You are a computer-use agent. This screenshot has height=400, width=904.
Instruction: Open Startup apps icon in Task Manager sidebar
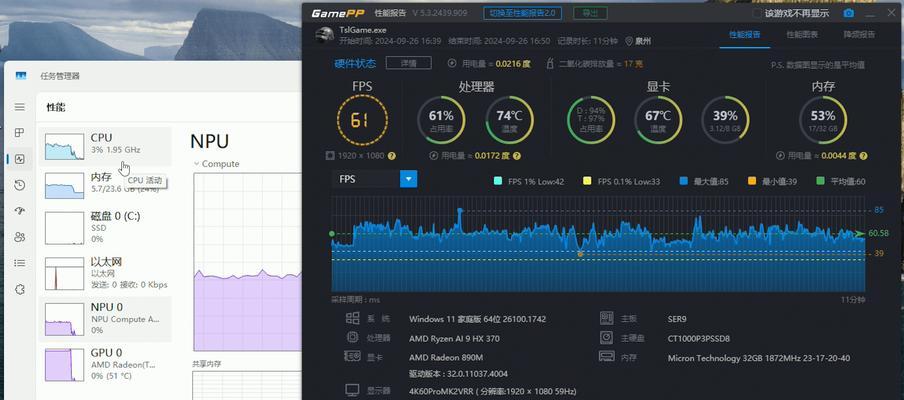[x=20, y=211]
